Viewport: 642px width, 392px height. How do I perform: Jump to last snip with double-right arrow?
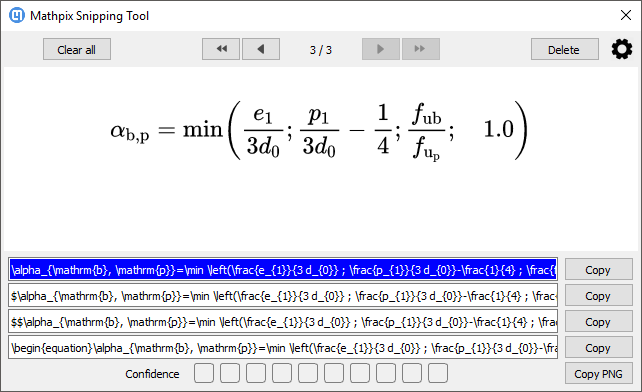(x=421, y=49)
